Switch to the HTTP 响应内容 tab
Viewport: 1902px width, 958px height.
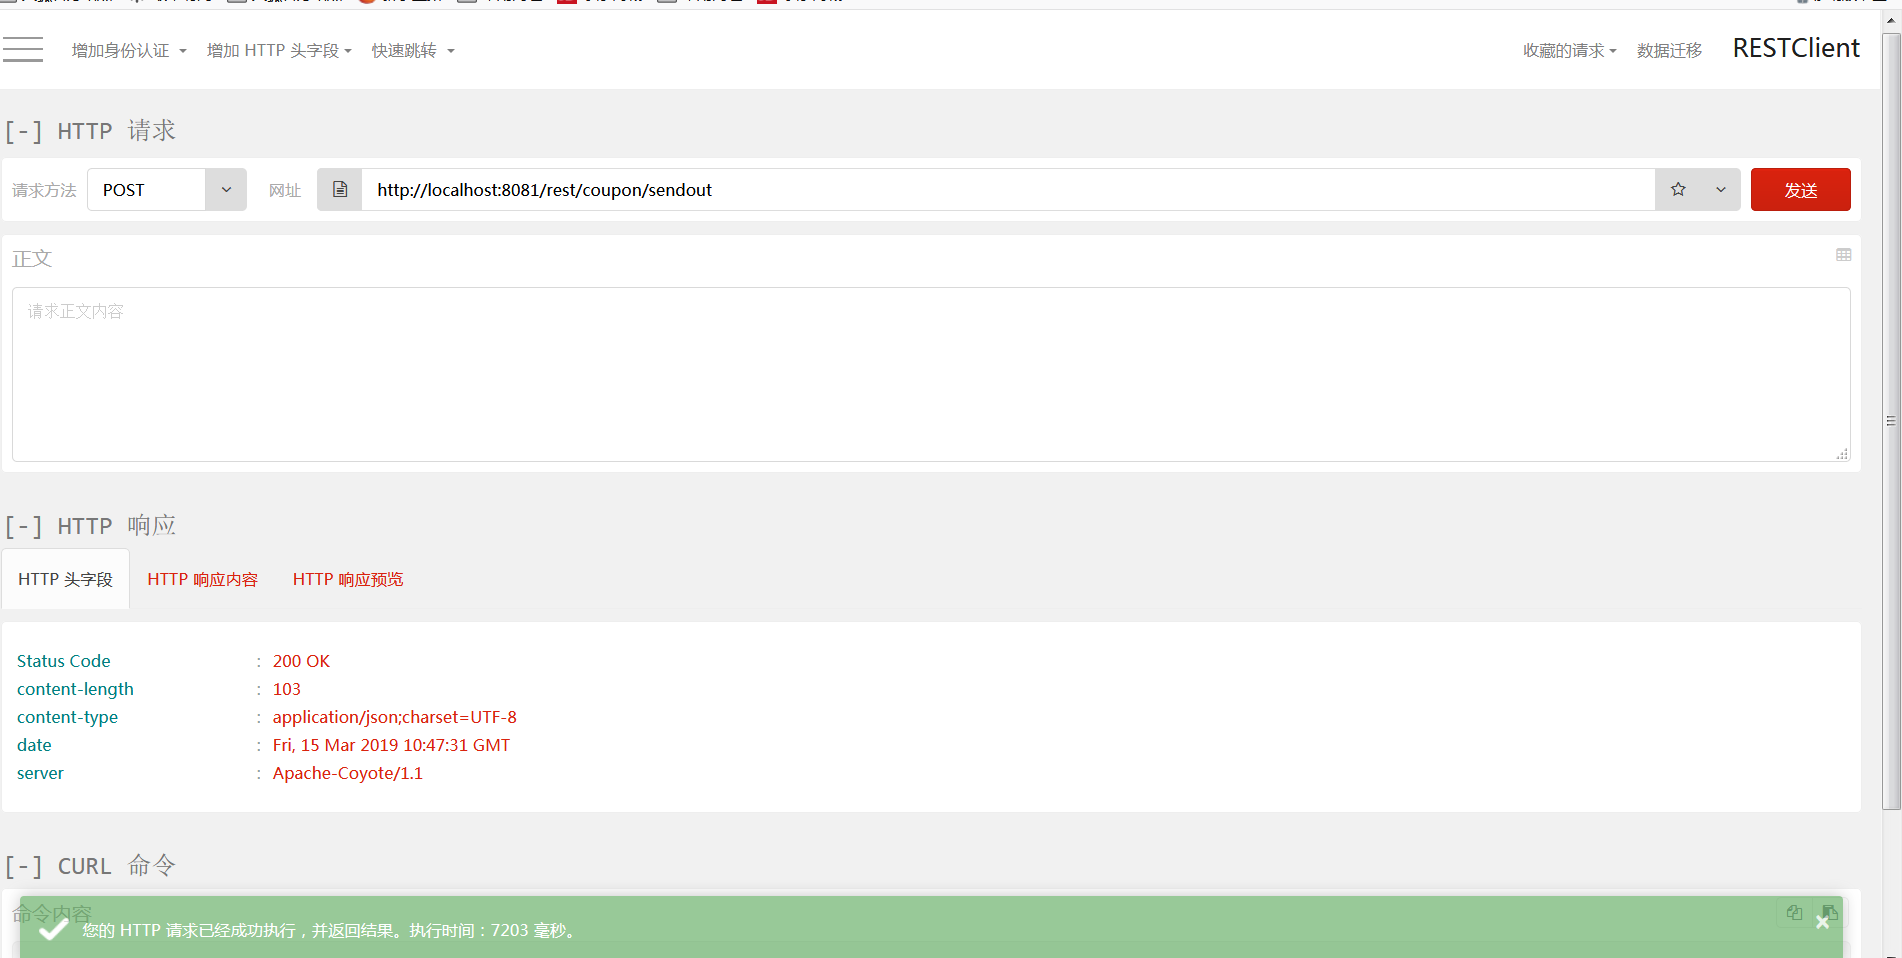coord(203,579)
